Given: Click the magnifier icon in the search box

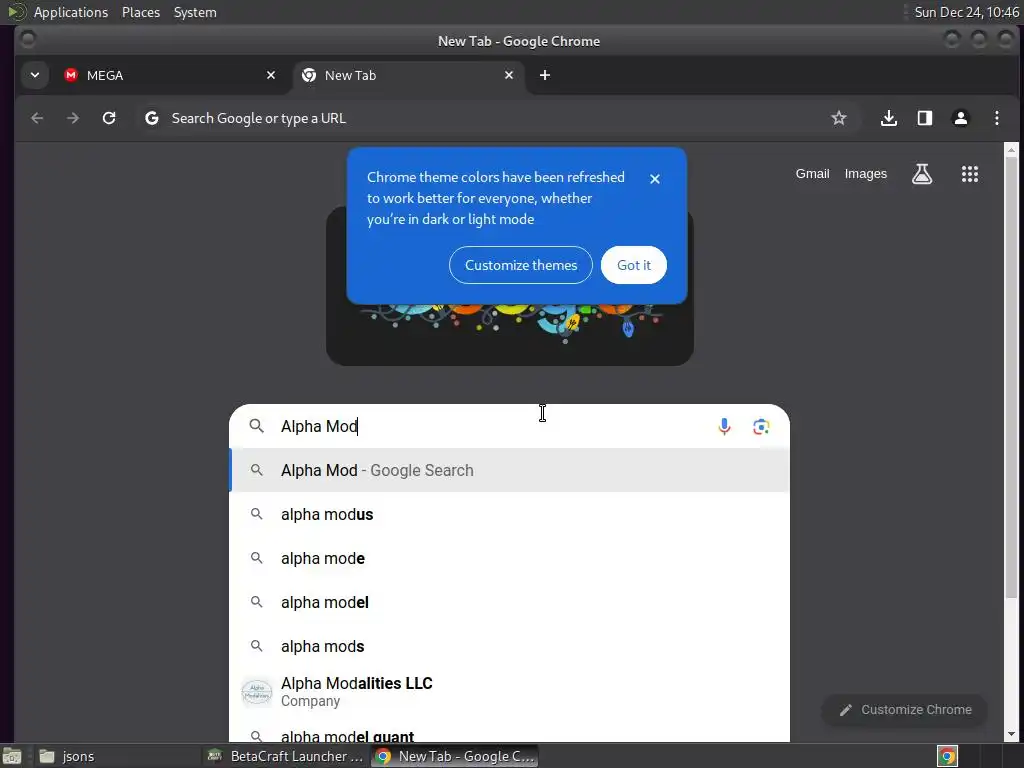Looking at the screenshot, I should click(x=257, y=426).
